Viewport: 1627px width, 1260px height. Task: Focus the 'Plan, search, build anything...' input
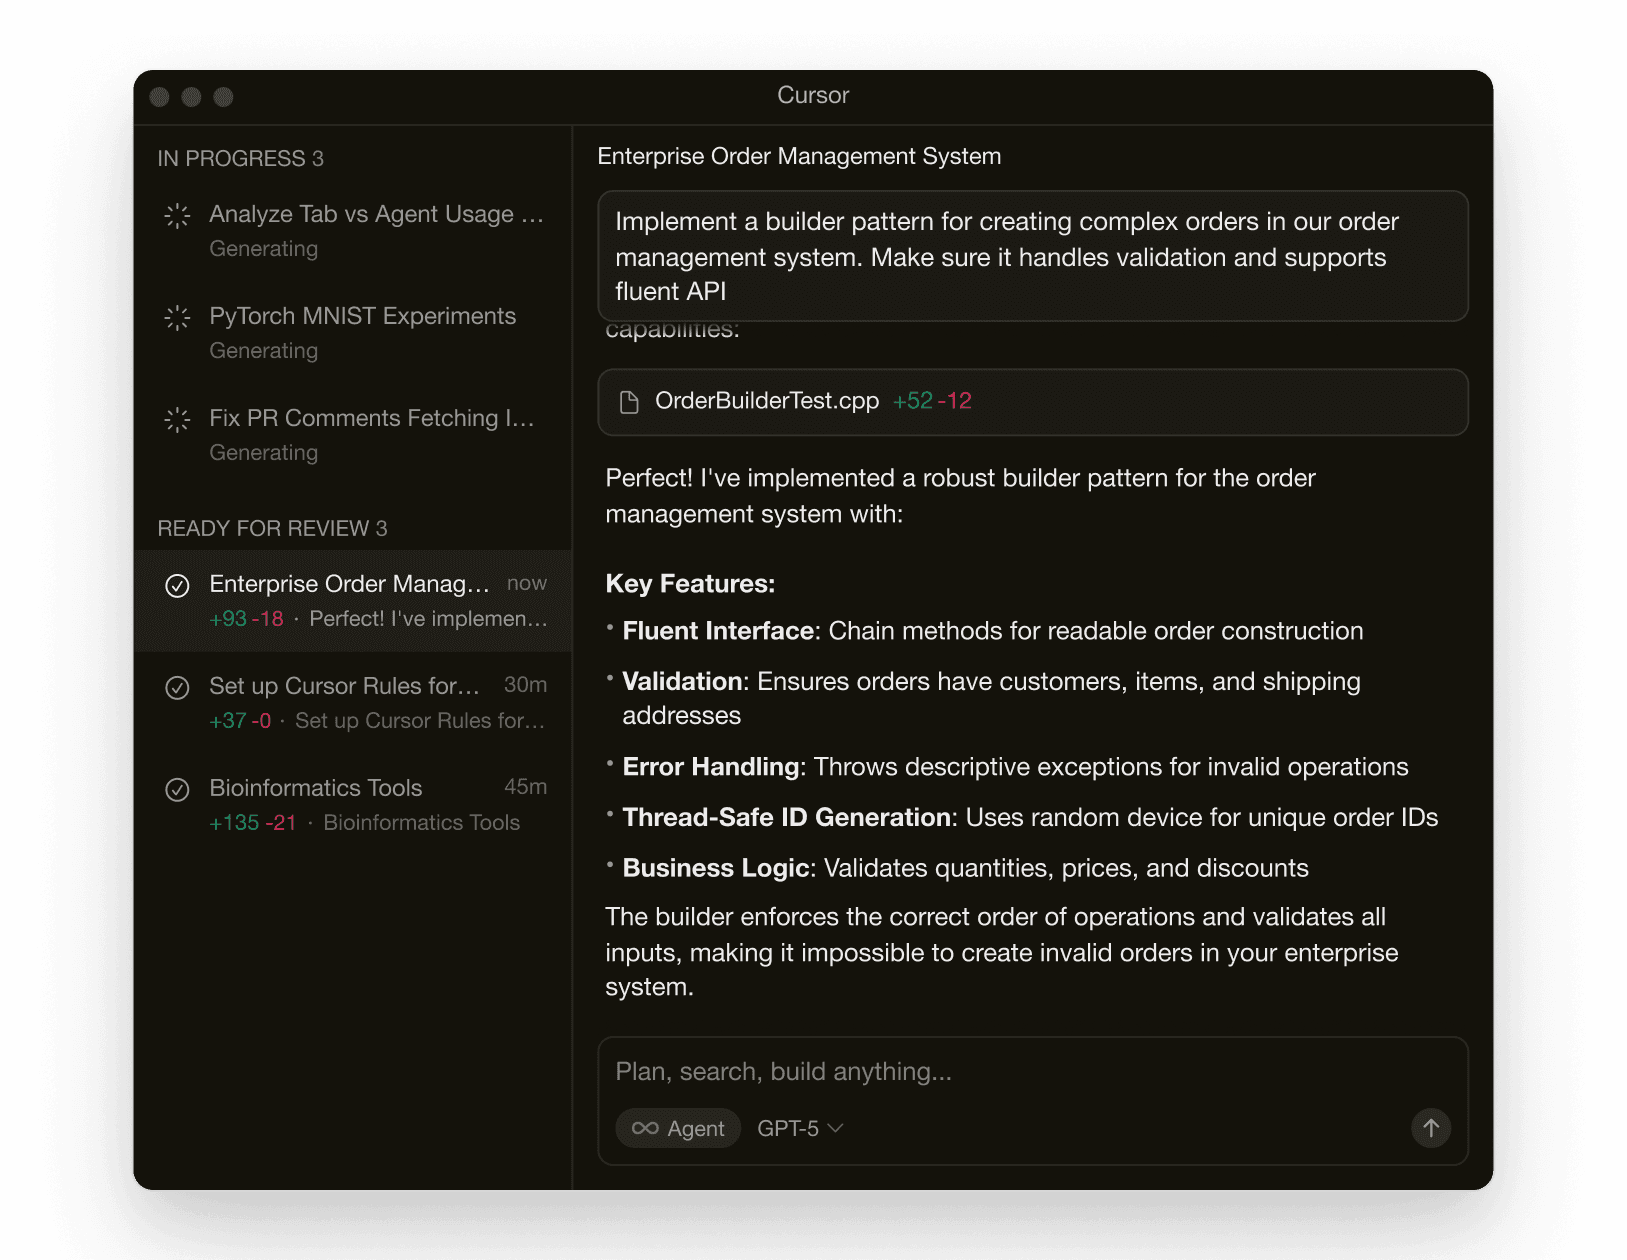click(1032, 1071)
